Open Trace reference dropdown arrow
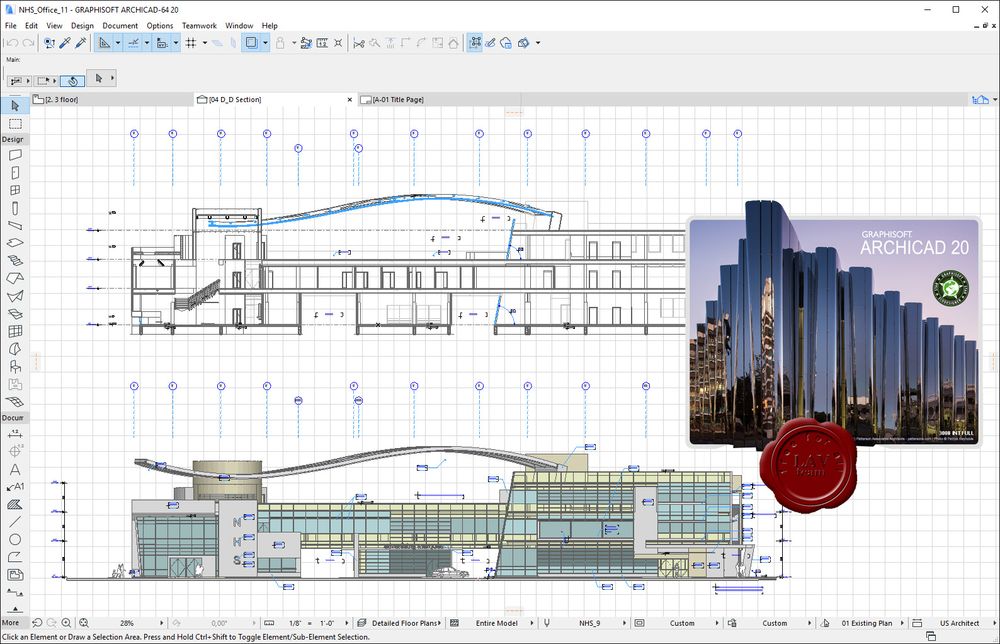Viewport: 1000px width, 644px height. (265, 43)
